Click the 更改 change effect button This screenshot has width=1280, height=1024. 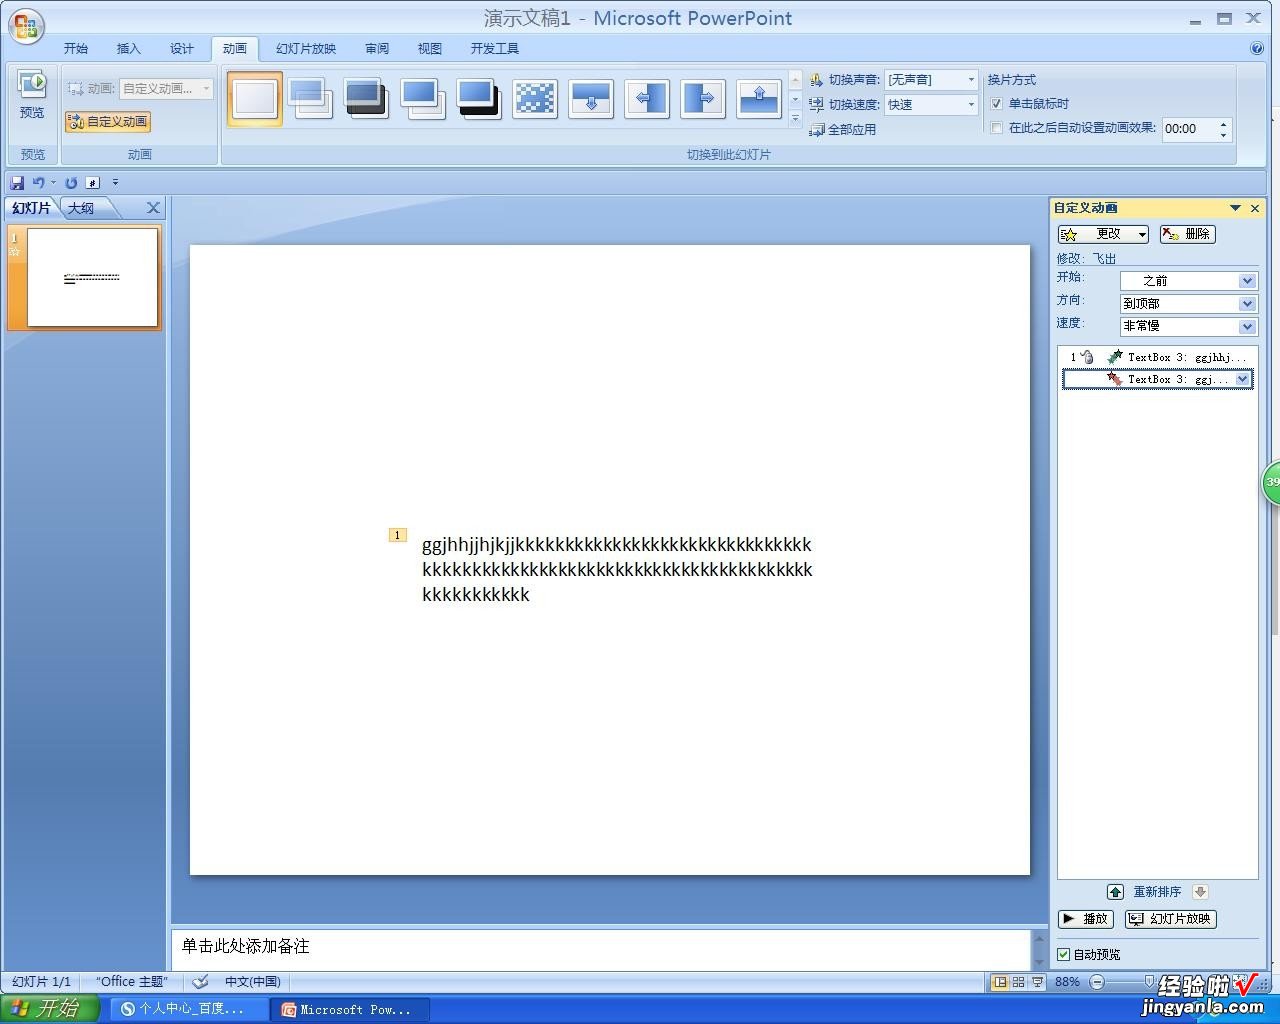tap(1104, 234)
